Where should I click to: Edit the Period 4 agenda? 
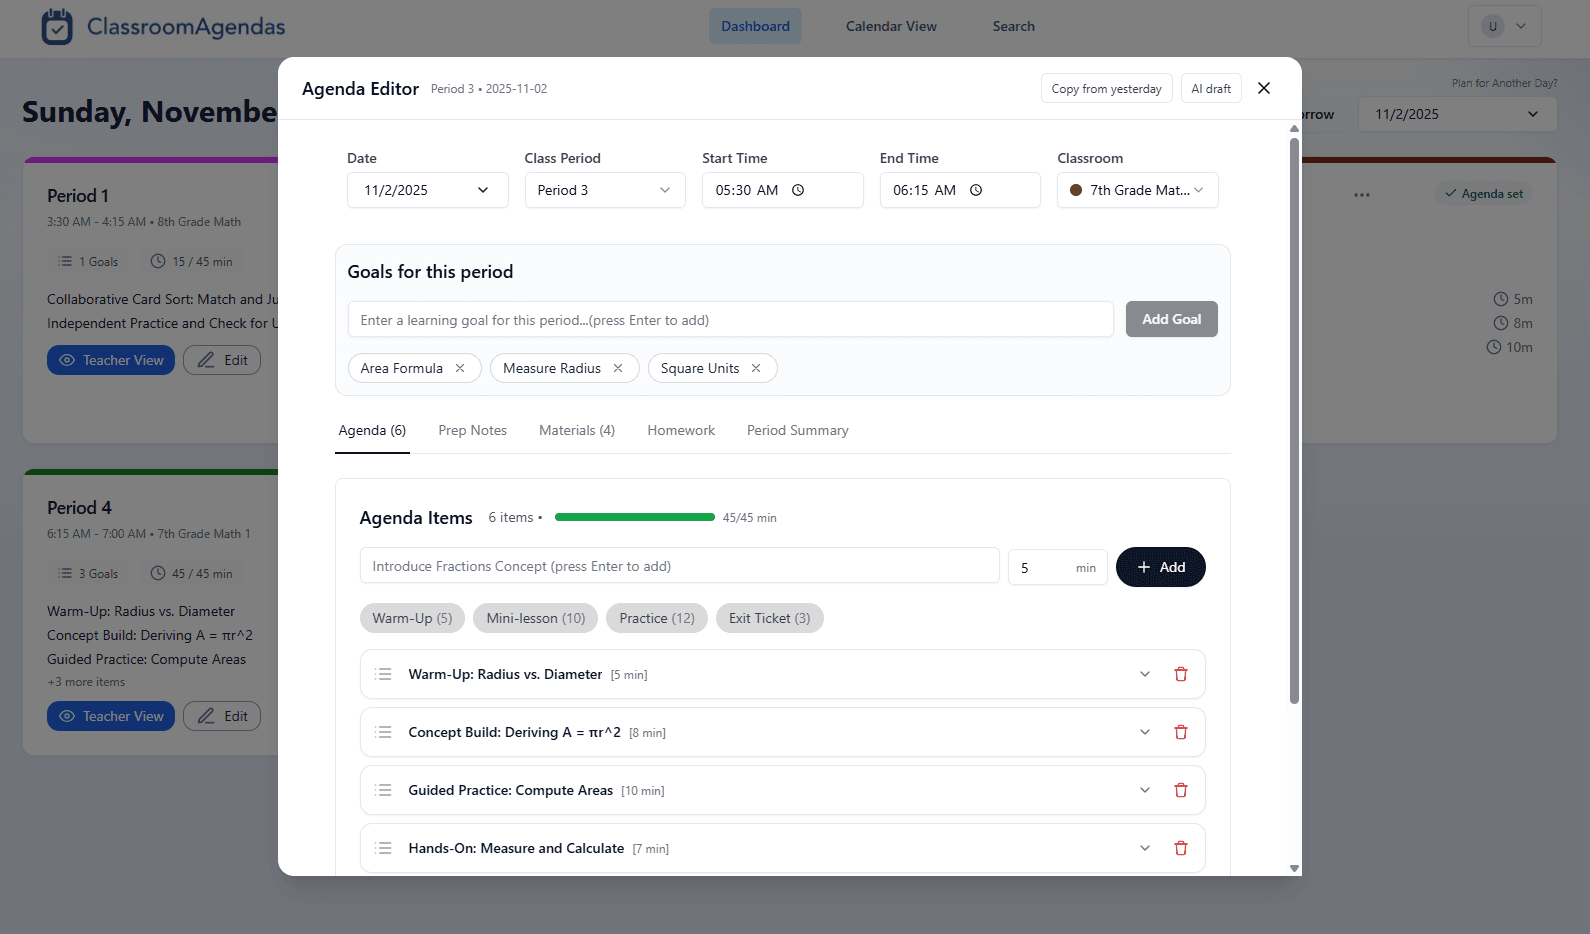(x=222, y=716)
